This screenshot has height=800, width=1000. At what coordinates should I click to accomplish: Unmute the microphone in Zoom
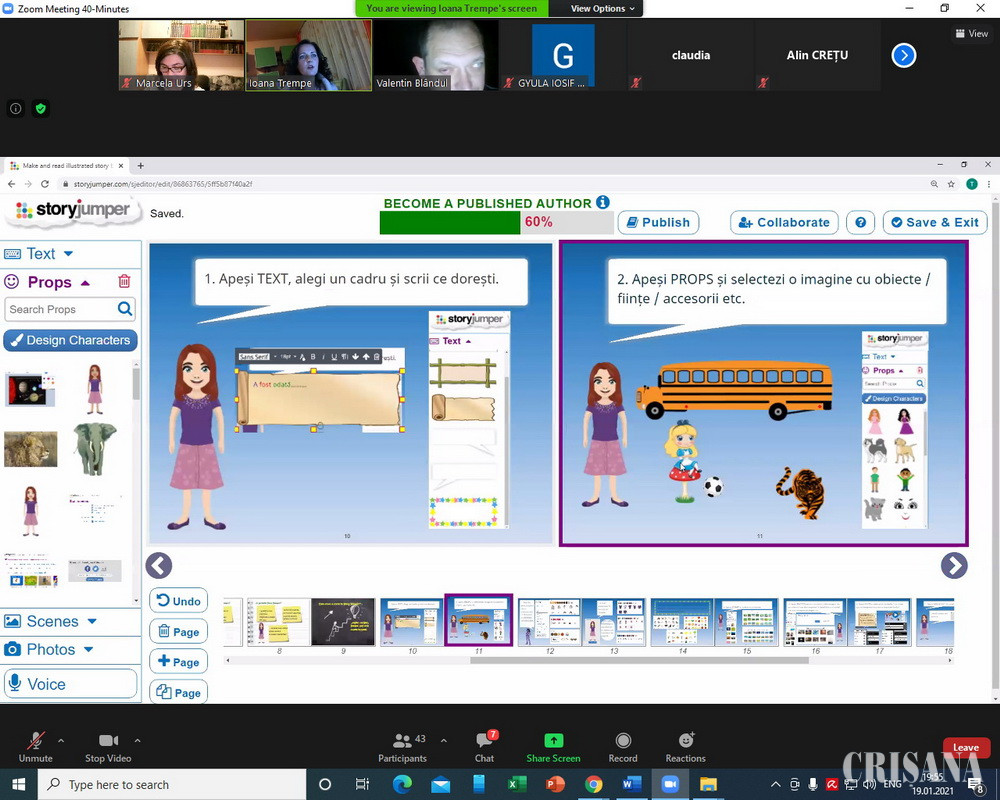(36, 746)
